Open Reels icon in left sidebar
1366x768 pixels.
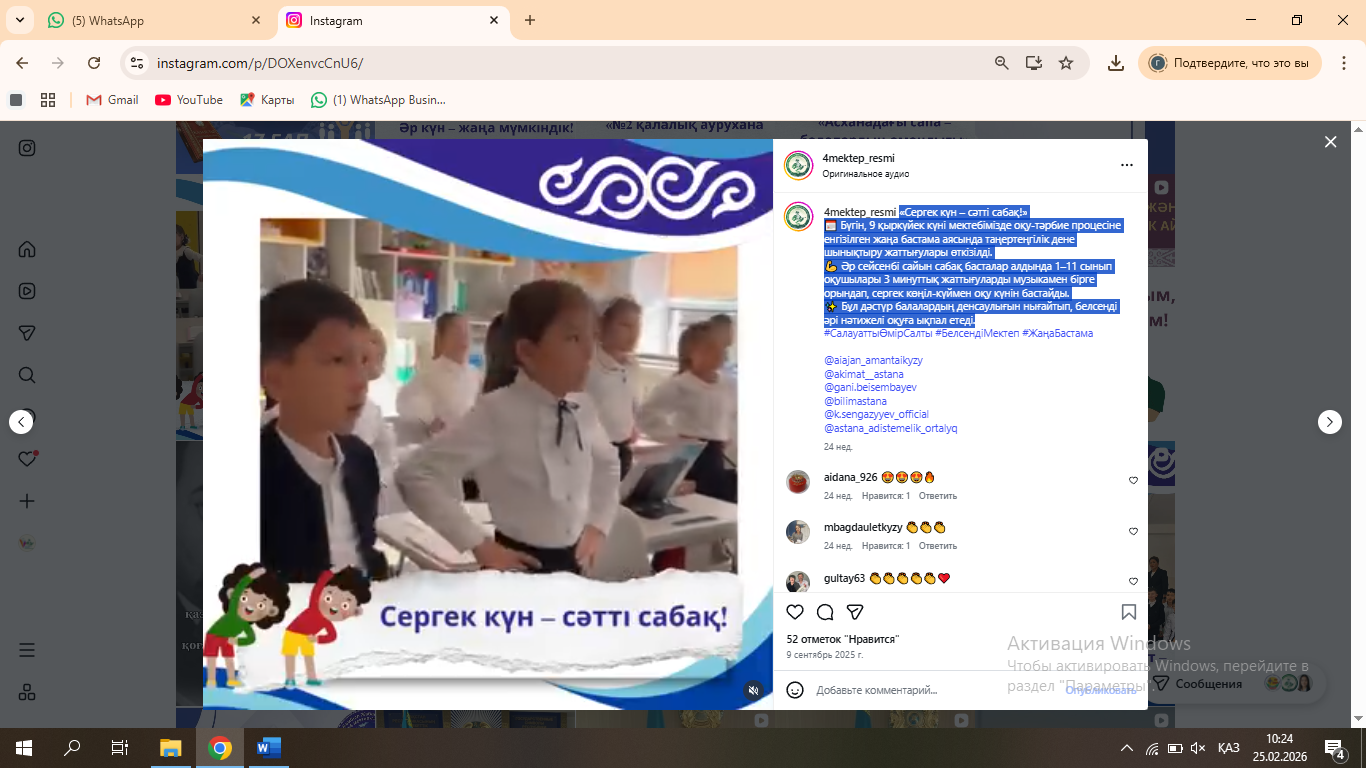click(x=27, y=291)
